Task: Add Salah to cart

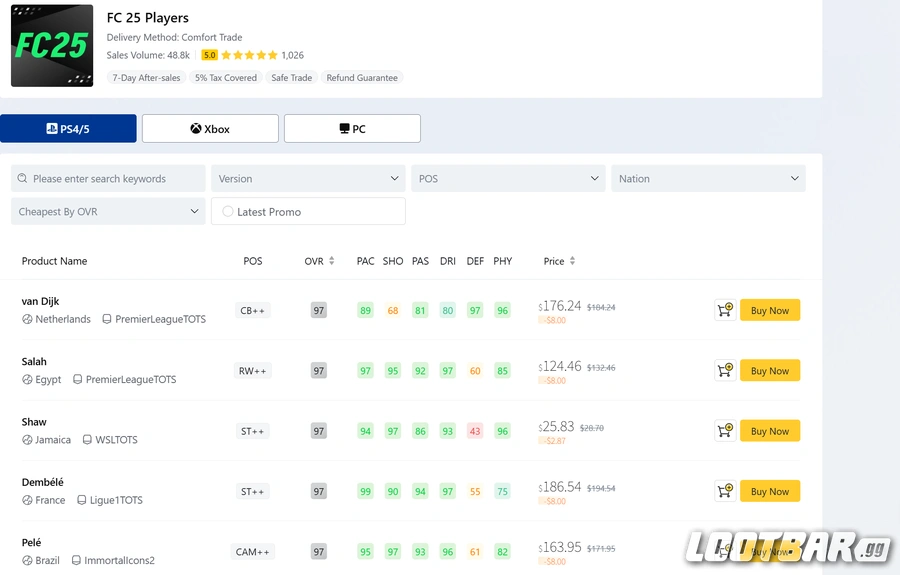Action: 725,371
